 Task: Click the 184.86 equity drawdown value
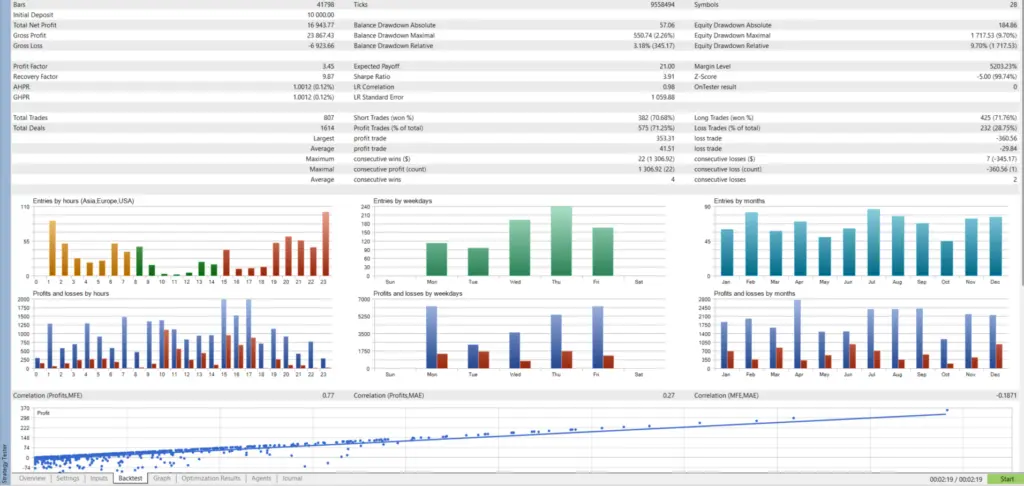click(1008, 25)
